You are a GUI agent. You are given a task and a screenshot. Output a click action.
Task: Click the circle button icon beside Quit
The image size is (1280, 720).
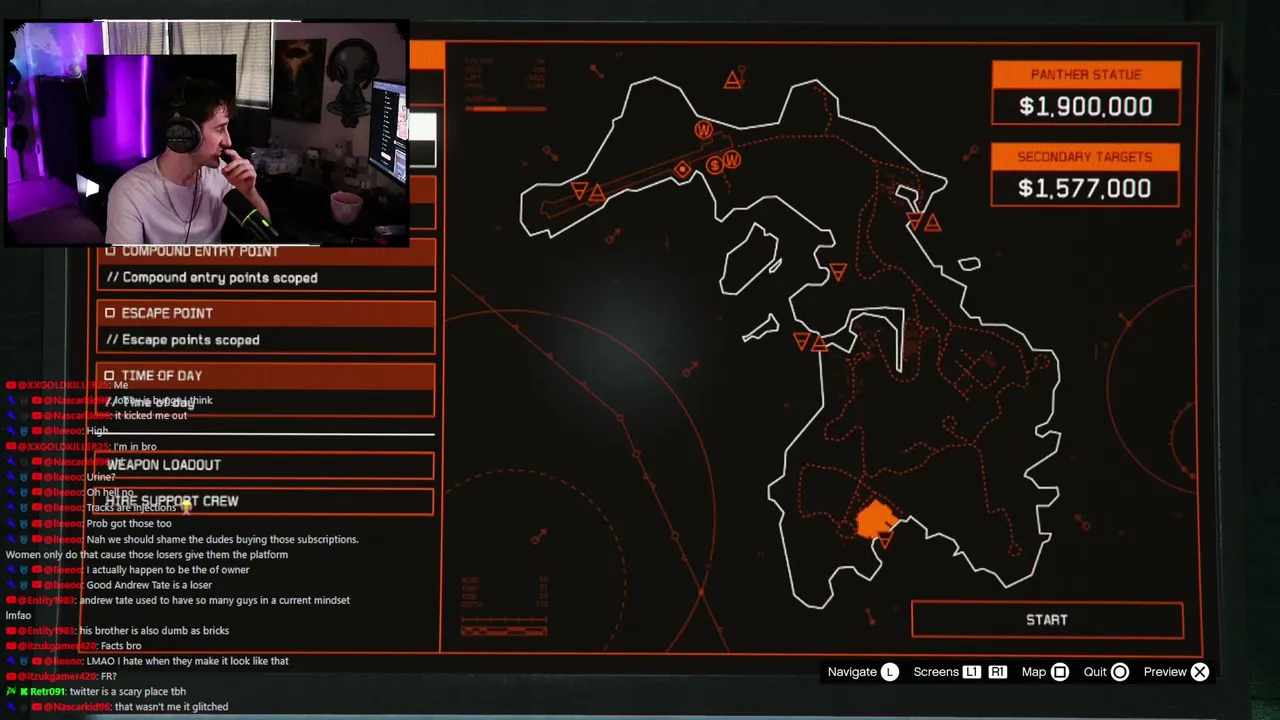[1120, 672]
